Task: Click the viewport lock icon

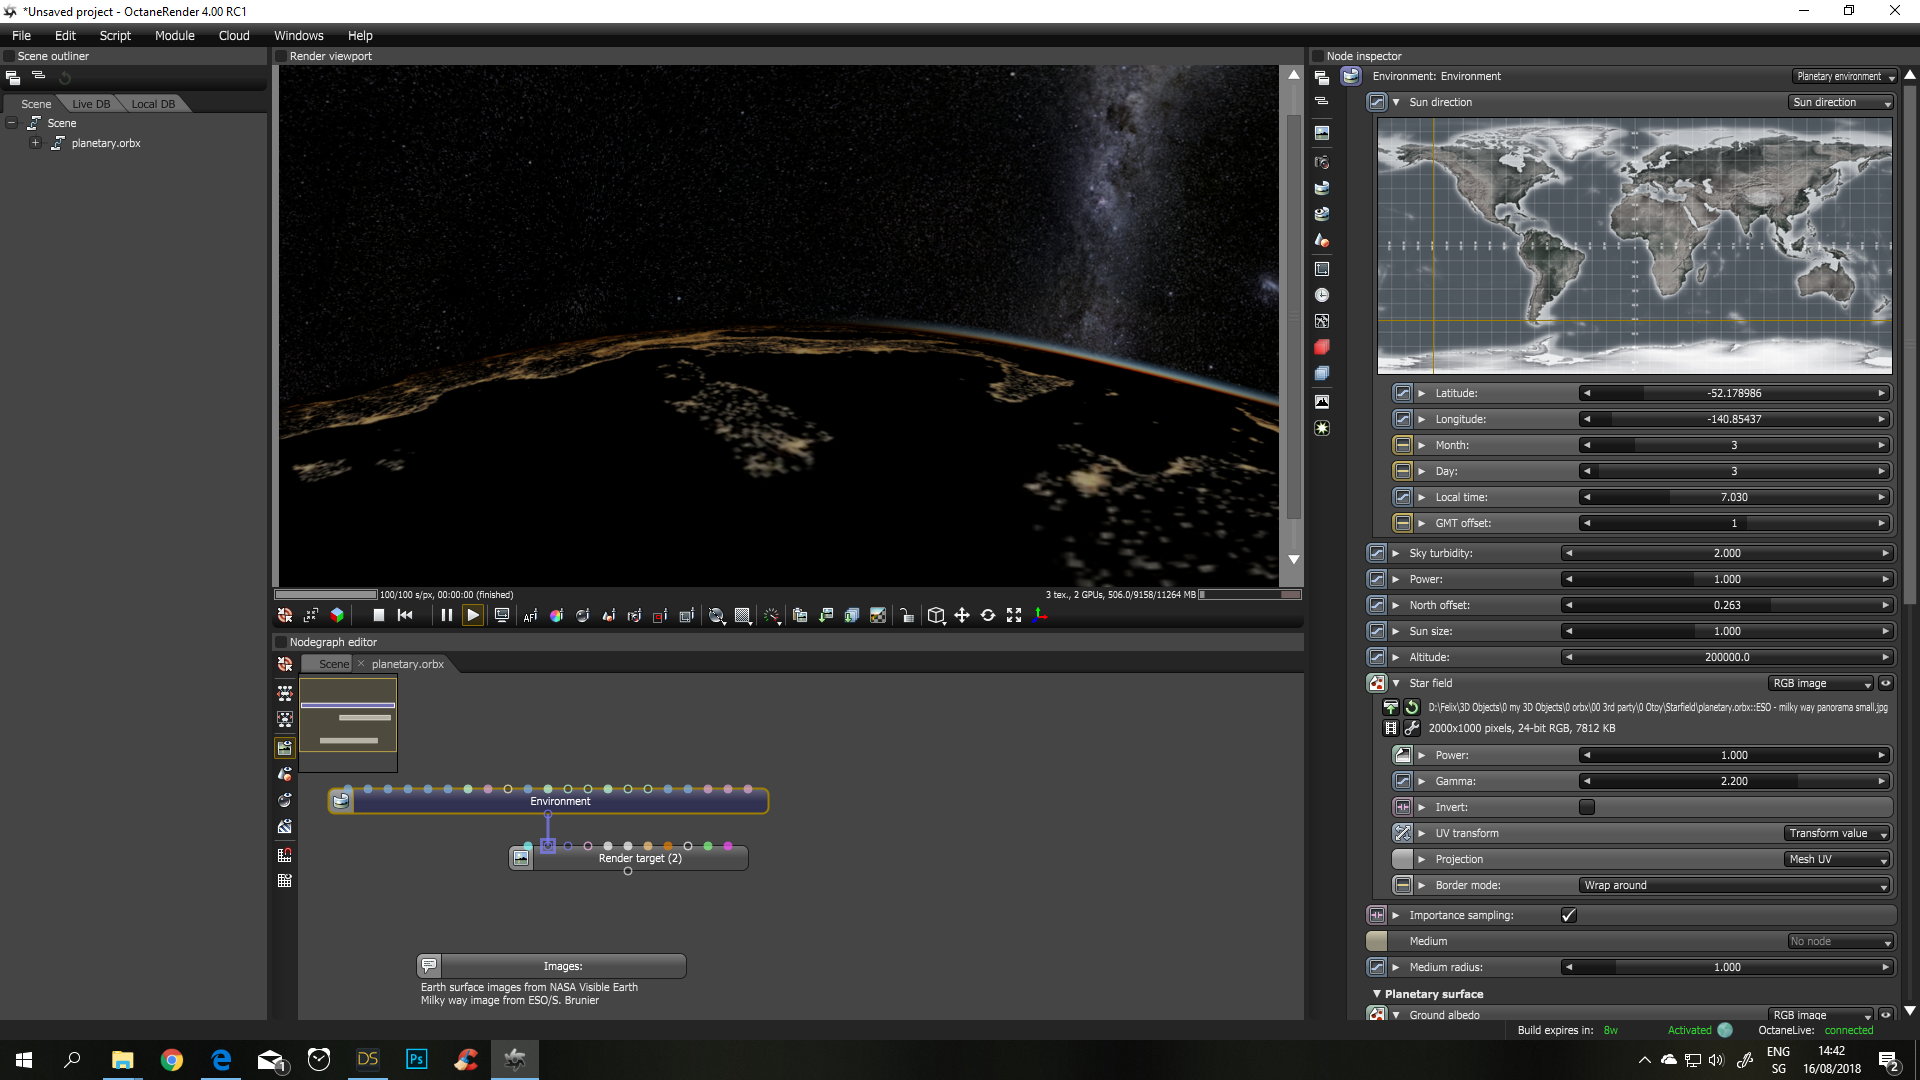Action: [906, 616]
